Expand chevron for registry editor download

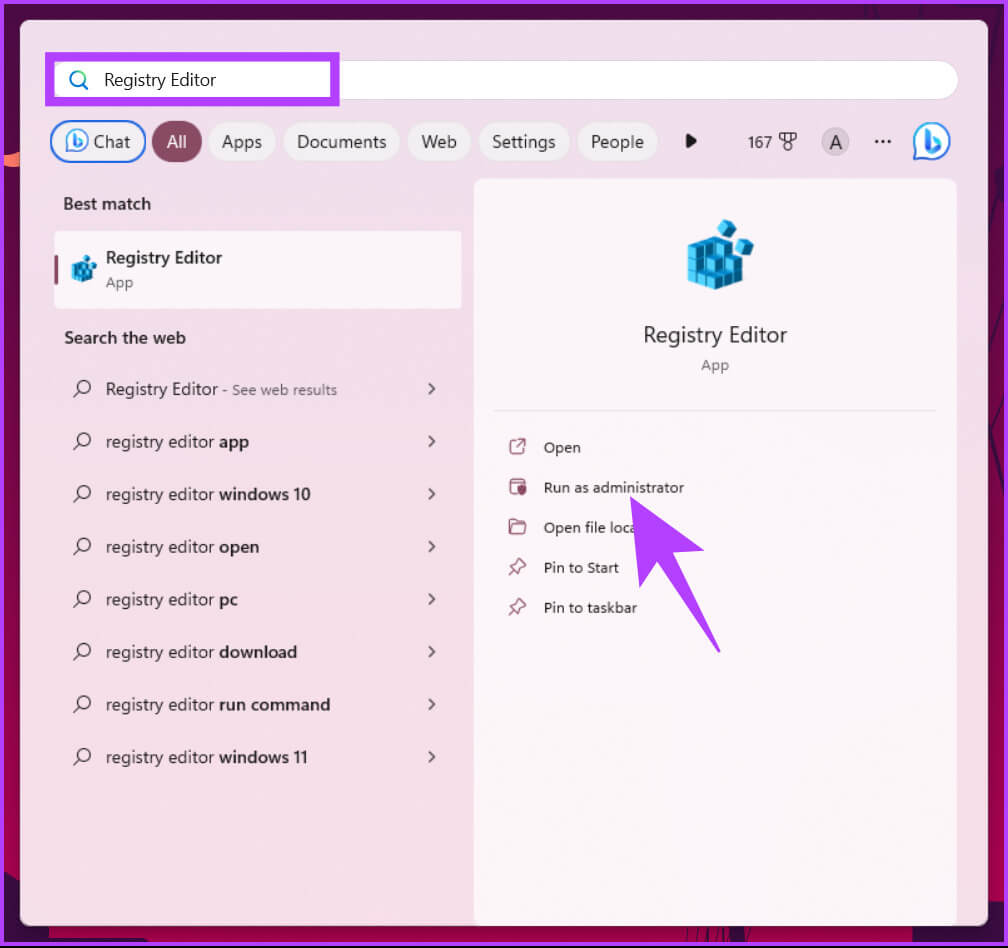[431, 652]
